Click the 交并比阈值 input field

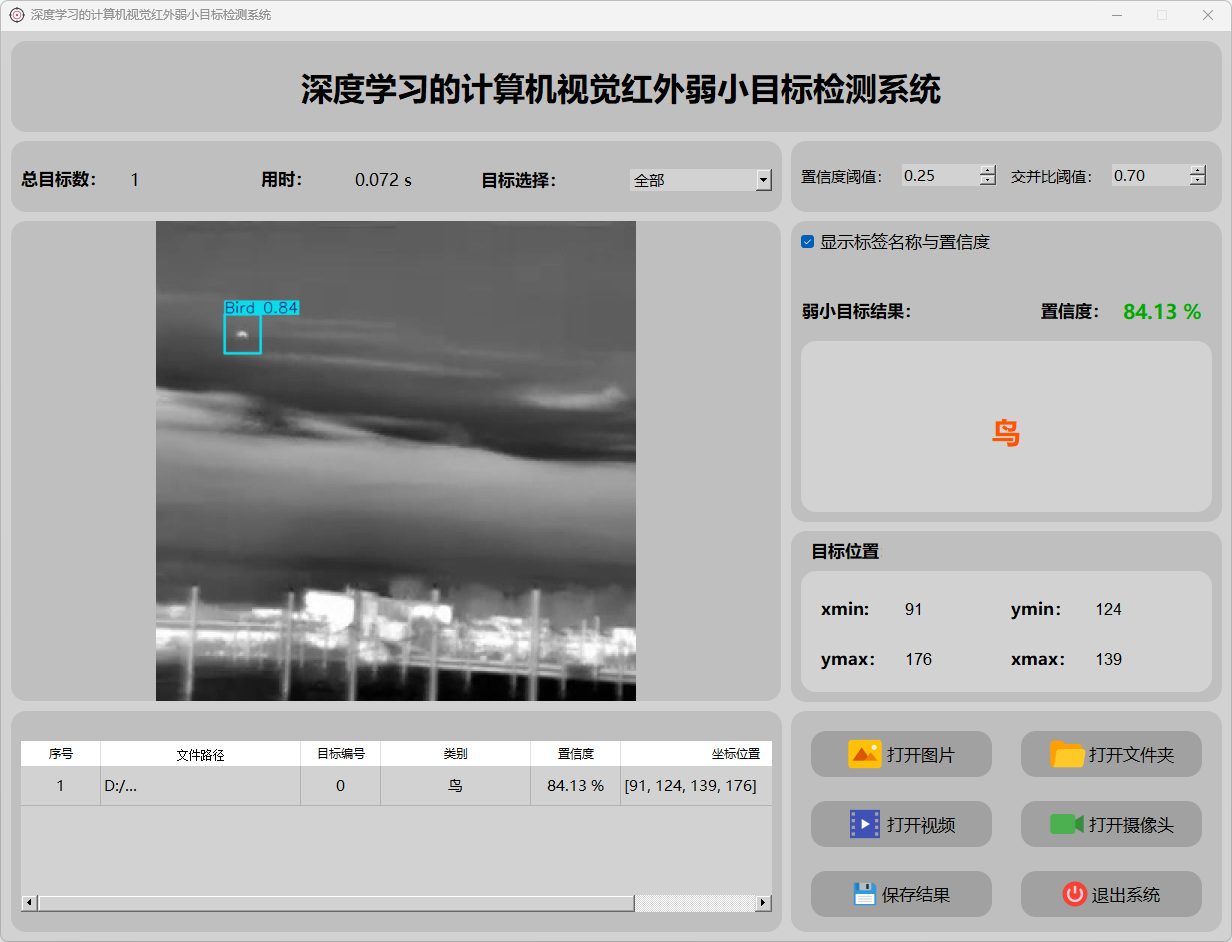[x=1148, y=176]
